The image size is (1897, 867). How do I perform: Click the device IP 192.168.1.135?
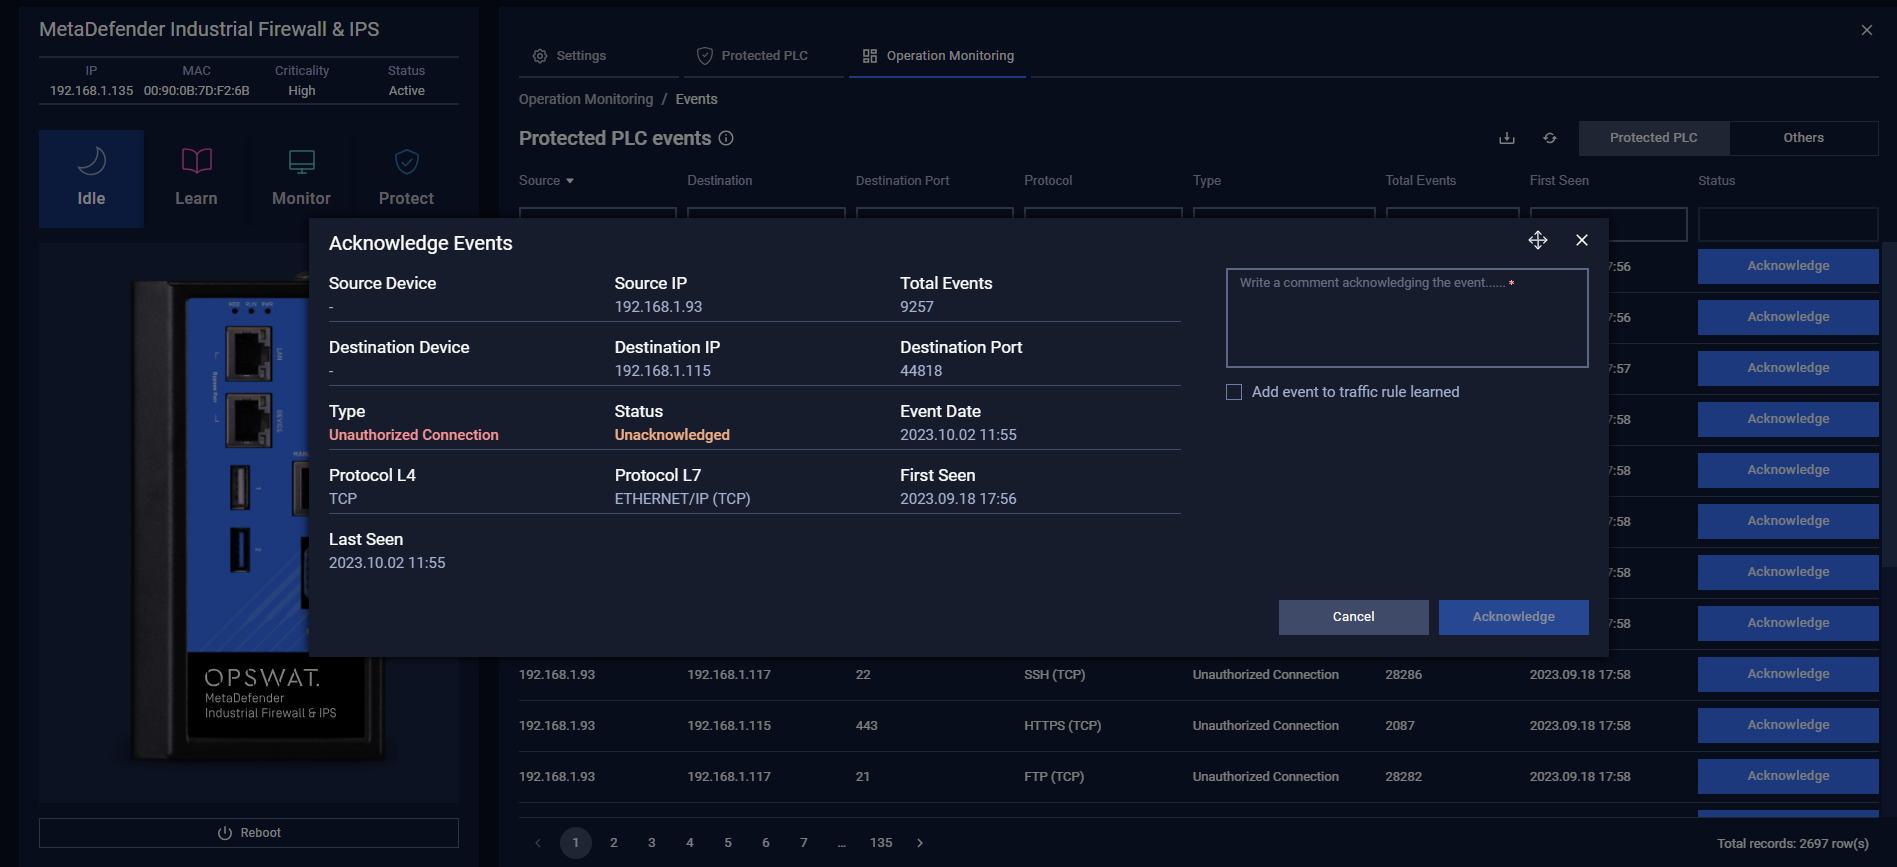91,91
